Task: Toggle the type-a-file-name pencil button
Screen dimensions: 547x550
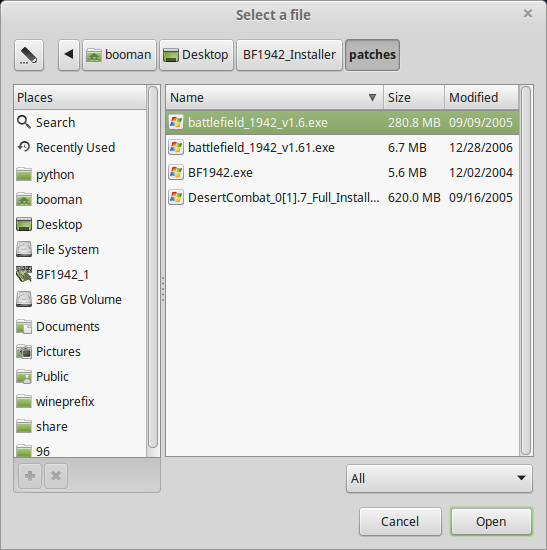Action: click(29, 55)
